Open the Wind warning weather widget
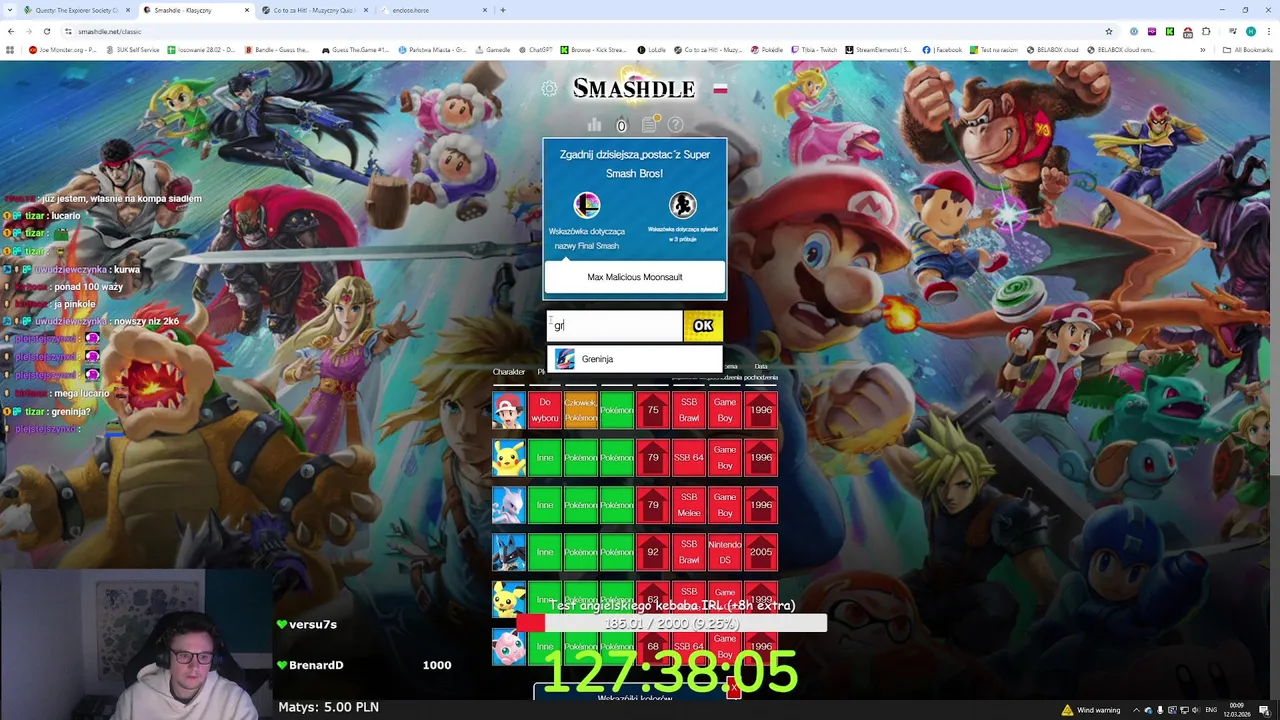The width and height of the screenshot is (1280, 720). pyautogui.click(x=1092, y=710)
